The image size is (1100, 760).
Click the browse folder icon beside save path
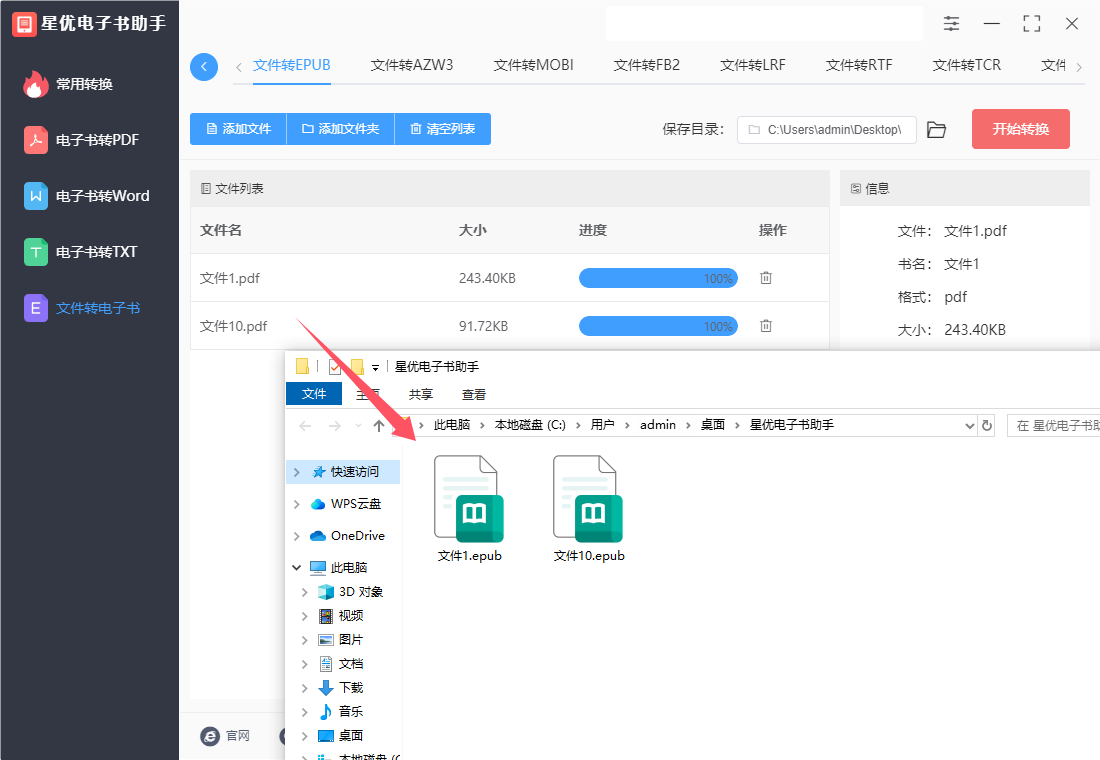click(x=936, y=130)
